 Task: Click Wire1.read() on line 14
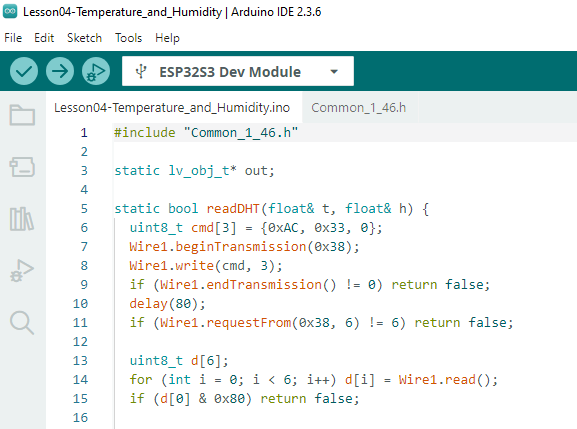tap(444, 380)
